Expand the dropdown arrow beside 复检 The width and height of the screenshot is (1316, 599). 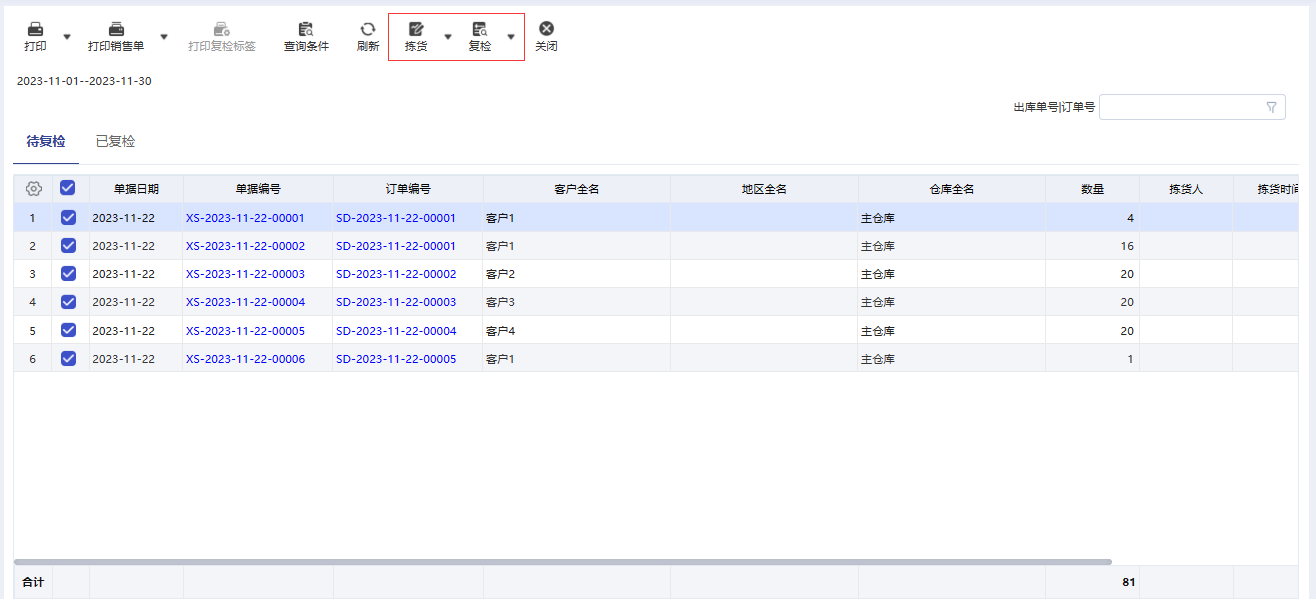[x=511, y=37]
